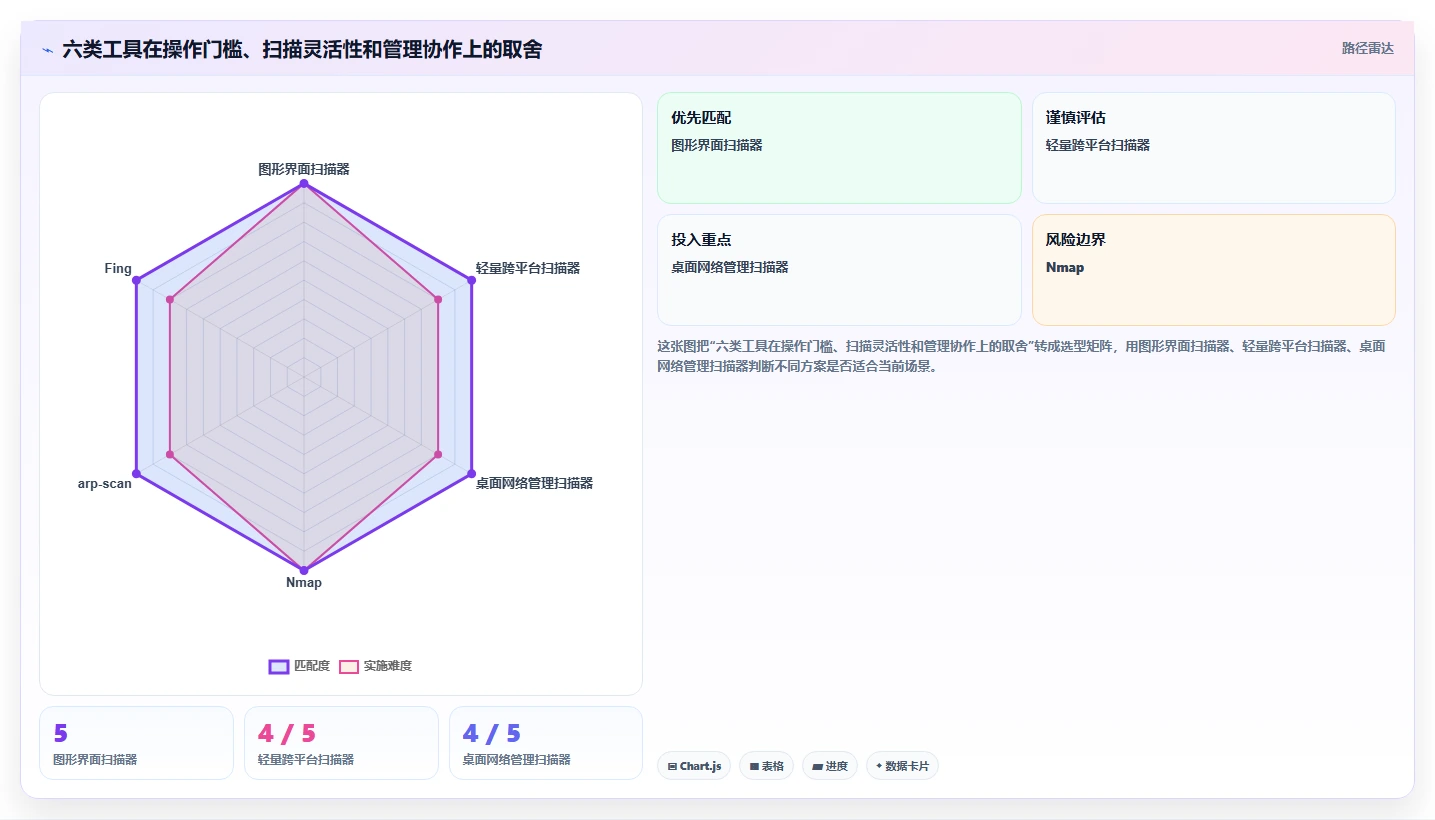Click the 4 / 5 轻量跨平台扫描器 stat card

341,743
